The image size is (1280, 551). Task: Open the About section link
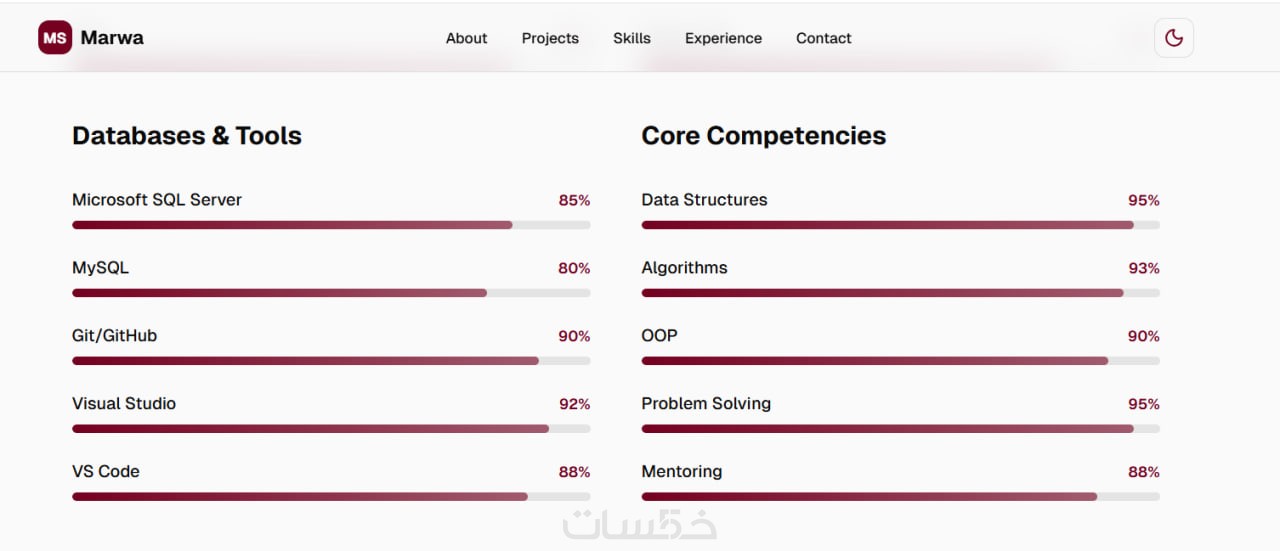tap(466, 38)
